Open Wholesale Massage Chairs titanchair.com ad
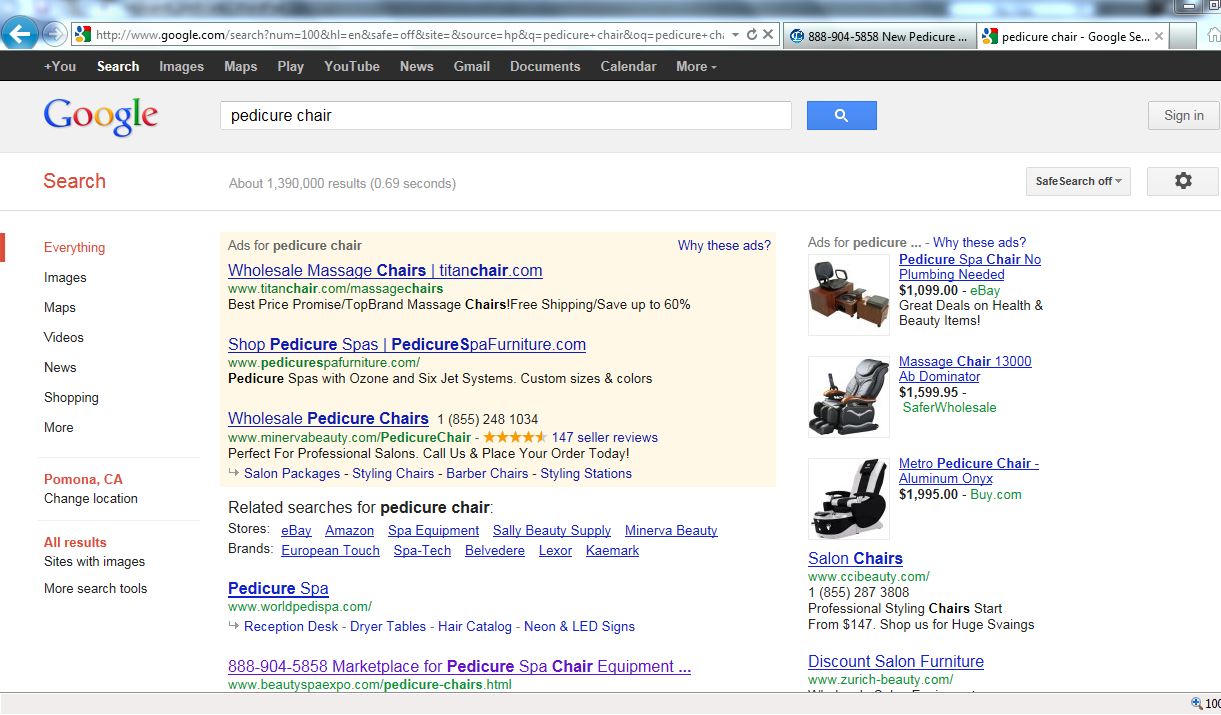1221x715 pixels. tap(385, 270)
